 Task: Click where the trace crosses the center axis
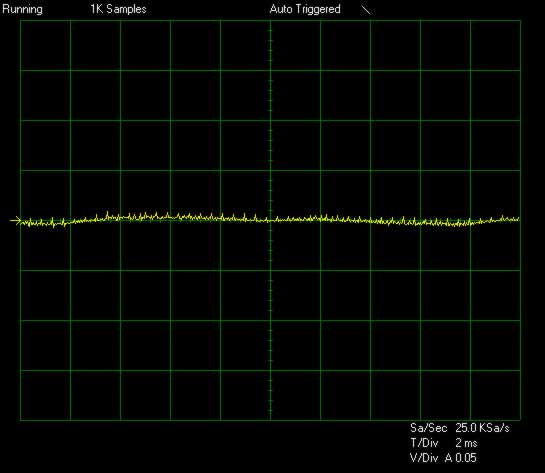coord(270,220)
